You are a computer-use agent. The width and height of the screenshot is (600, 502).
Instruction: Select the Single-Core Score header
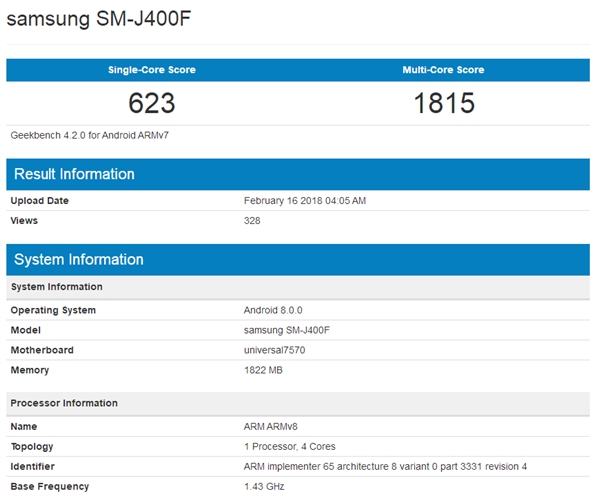(152, 70)
